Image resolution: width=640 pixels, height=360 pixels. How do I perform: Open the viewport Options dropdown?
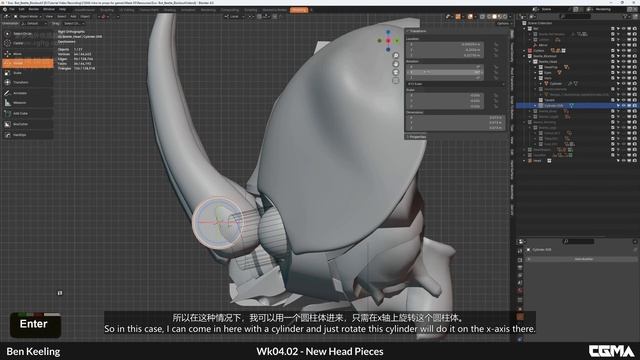[503, 24]
